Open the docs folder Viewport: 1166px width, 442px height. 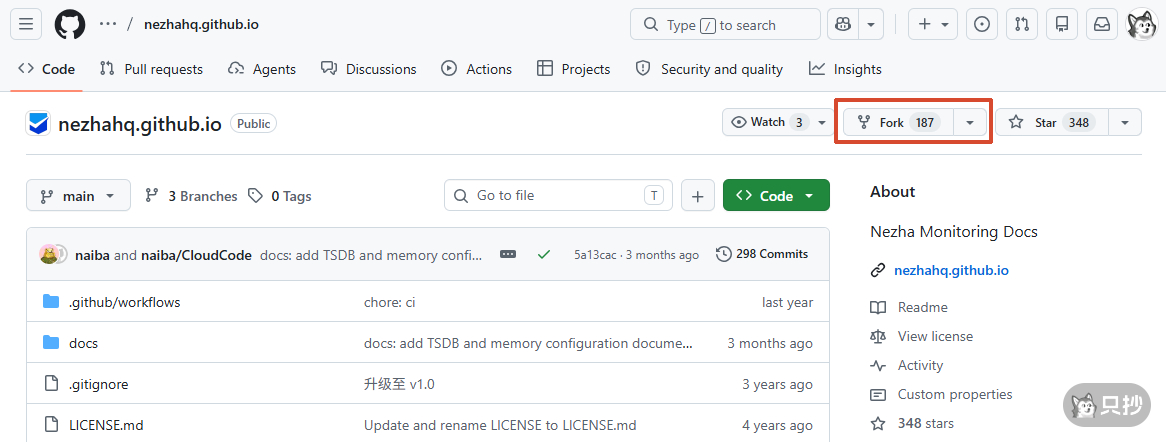[83, 343]
